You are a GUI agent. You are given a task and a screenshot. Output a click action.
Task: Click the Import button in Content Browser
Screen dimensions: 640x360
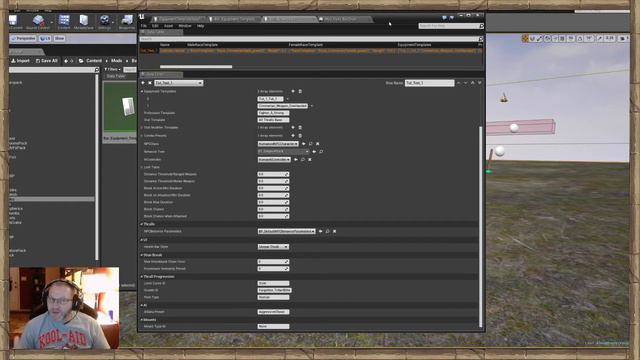tap(20, 61)
